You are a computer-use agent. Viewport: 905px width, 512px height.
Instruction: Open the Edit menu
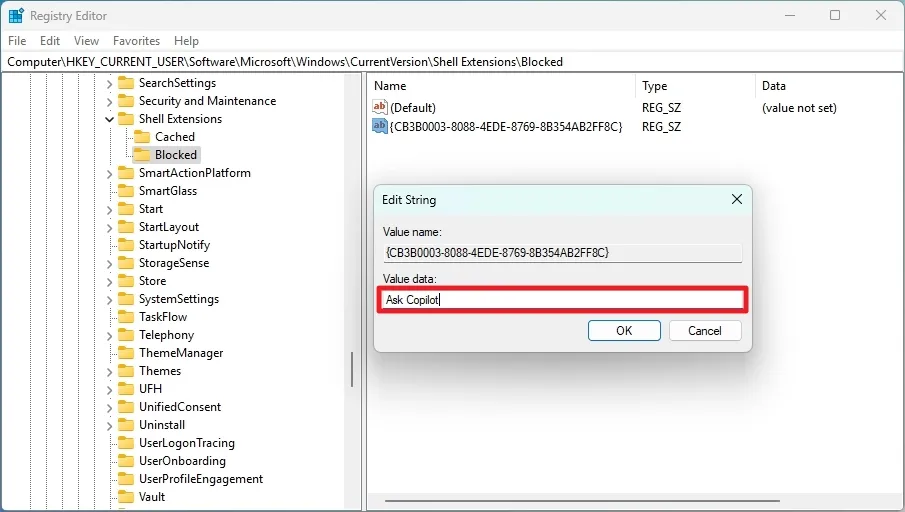[x=50, y=41]
